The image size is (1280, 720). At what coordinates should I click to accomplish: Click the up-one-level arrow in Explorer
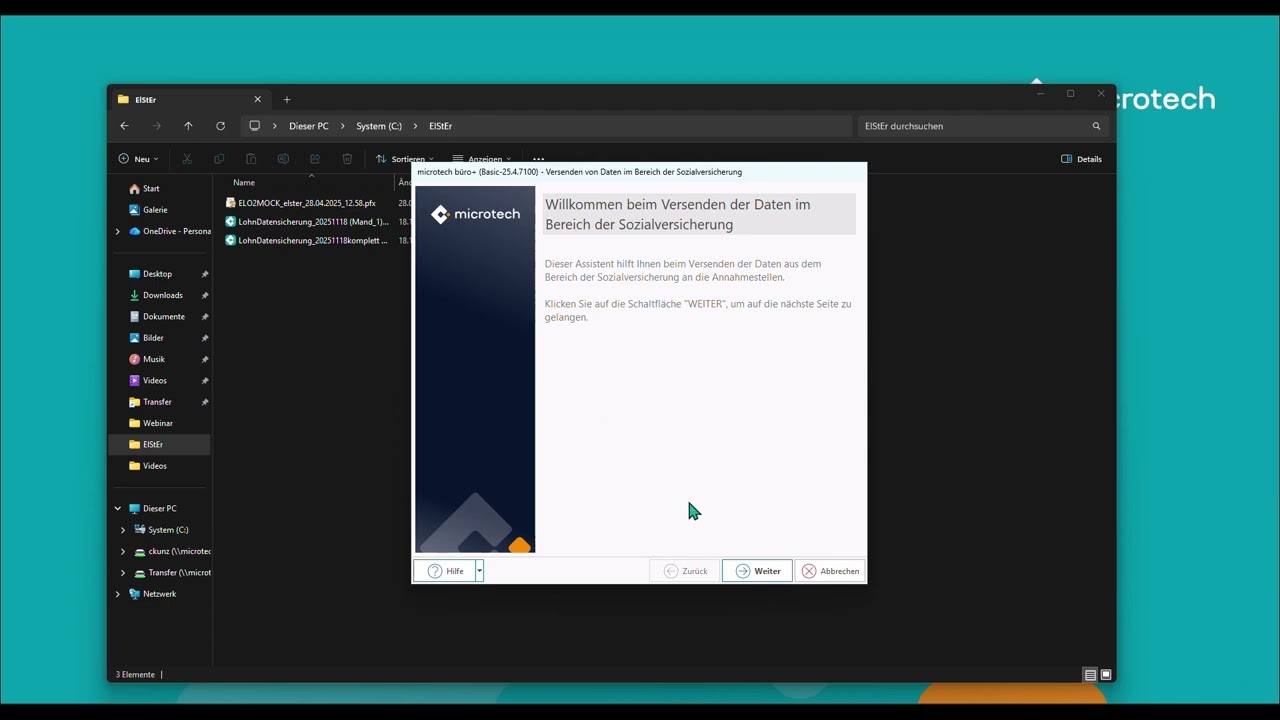tap(188, 126)
